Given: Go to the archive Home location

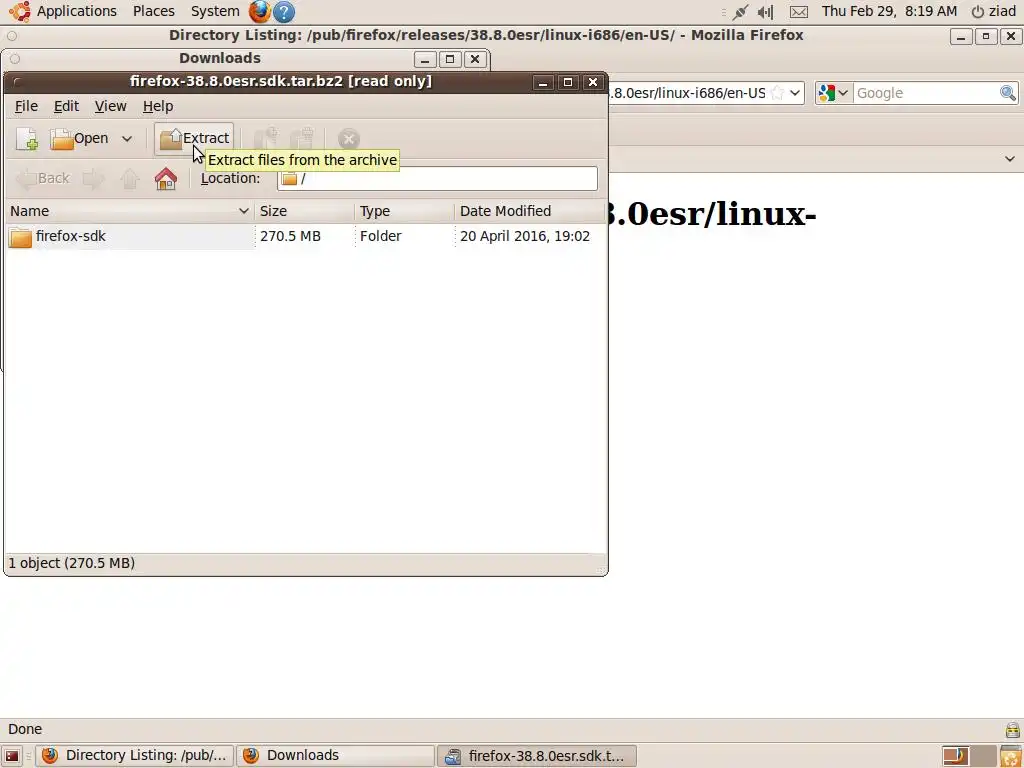Looking at the screenshot, I should click(166, 178).
